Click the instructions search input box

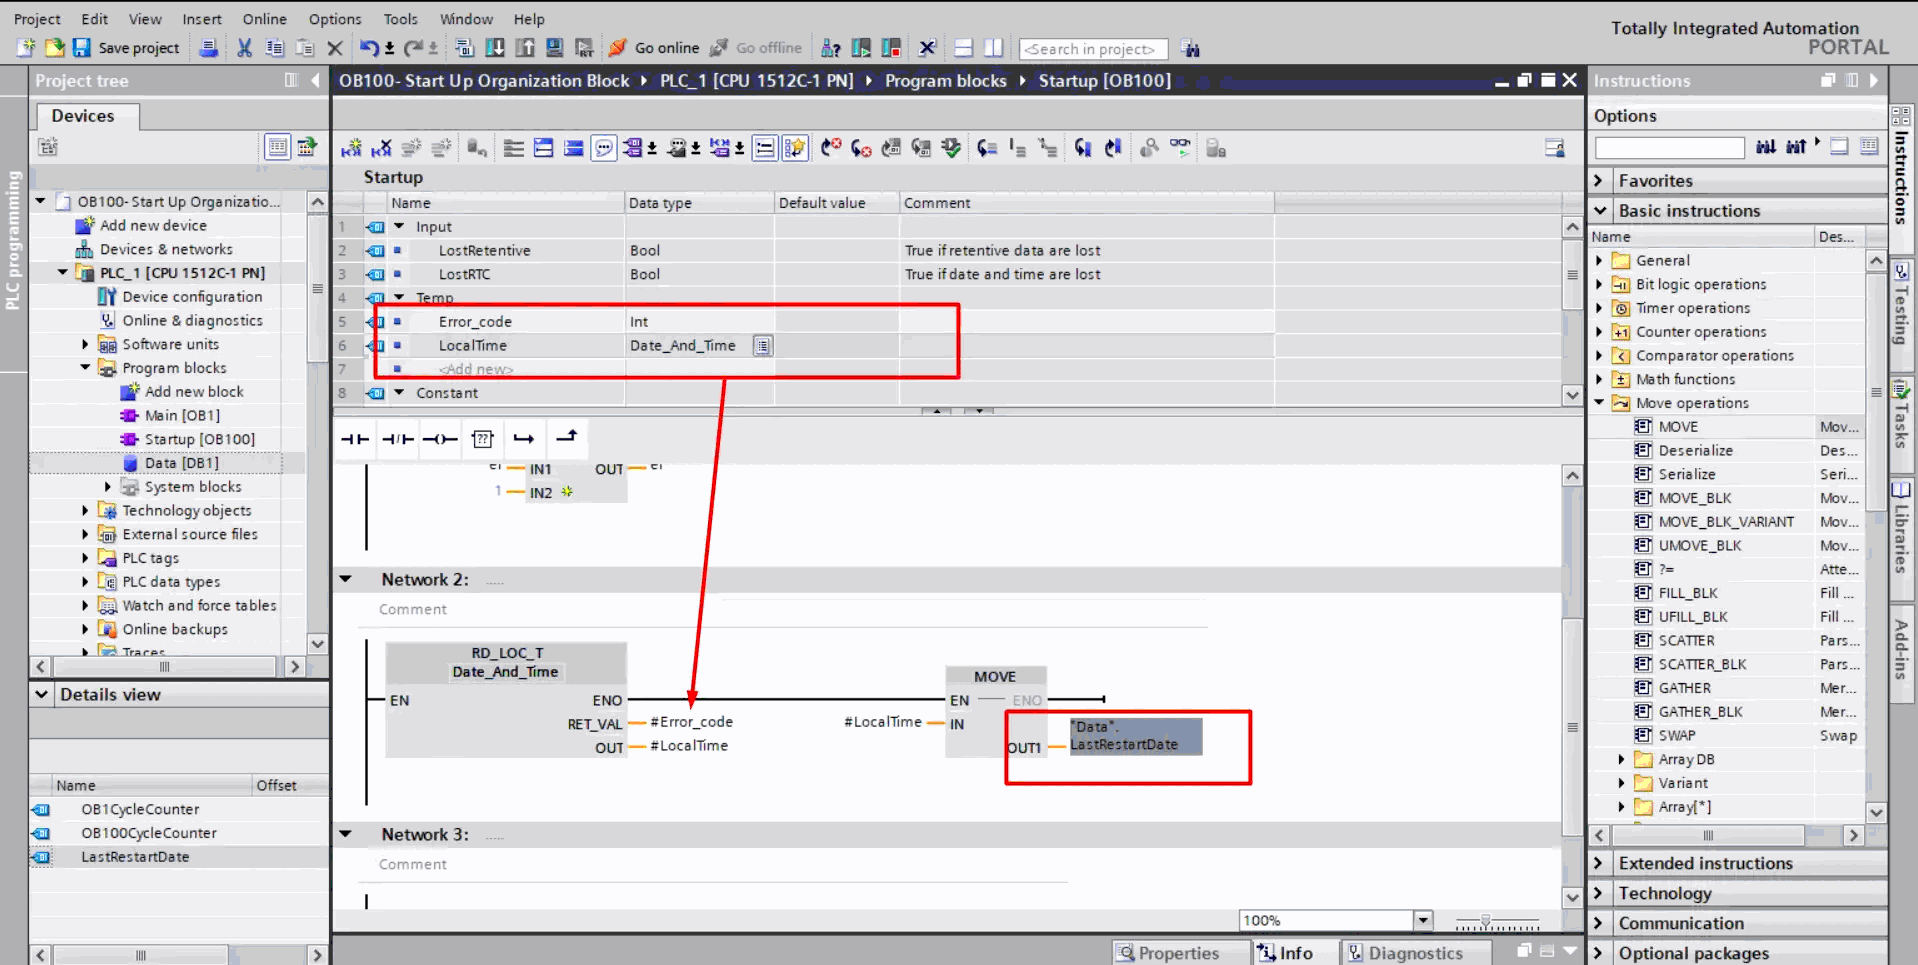(x=1669, y=148)
